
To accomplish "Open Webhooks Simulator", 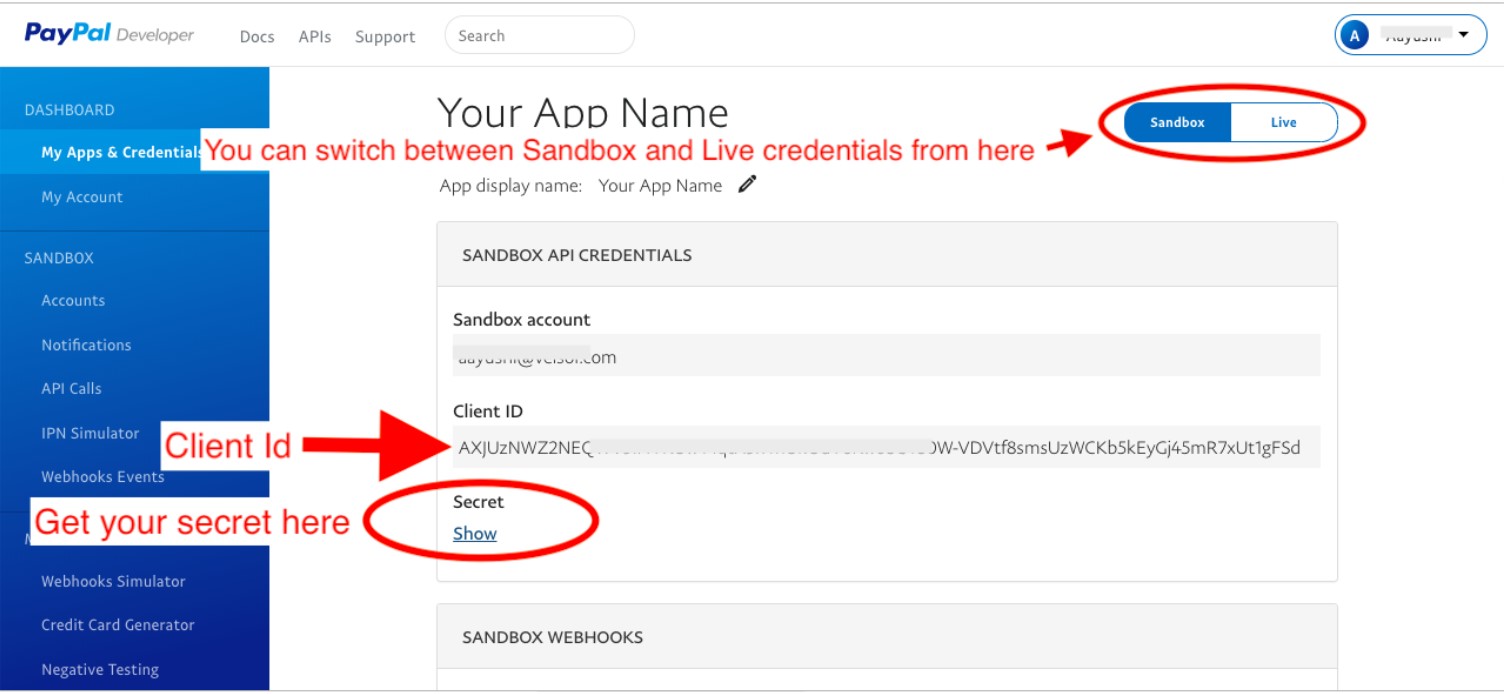I will 113,581.
